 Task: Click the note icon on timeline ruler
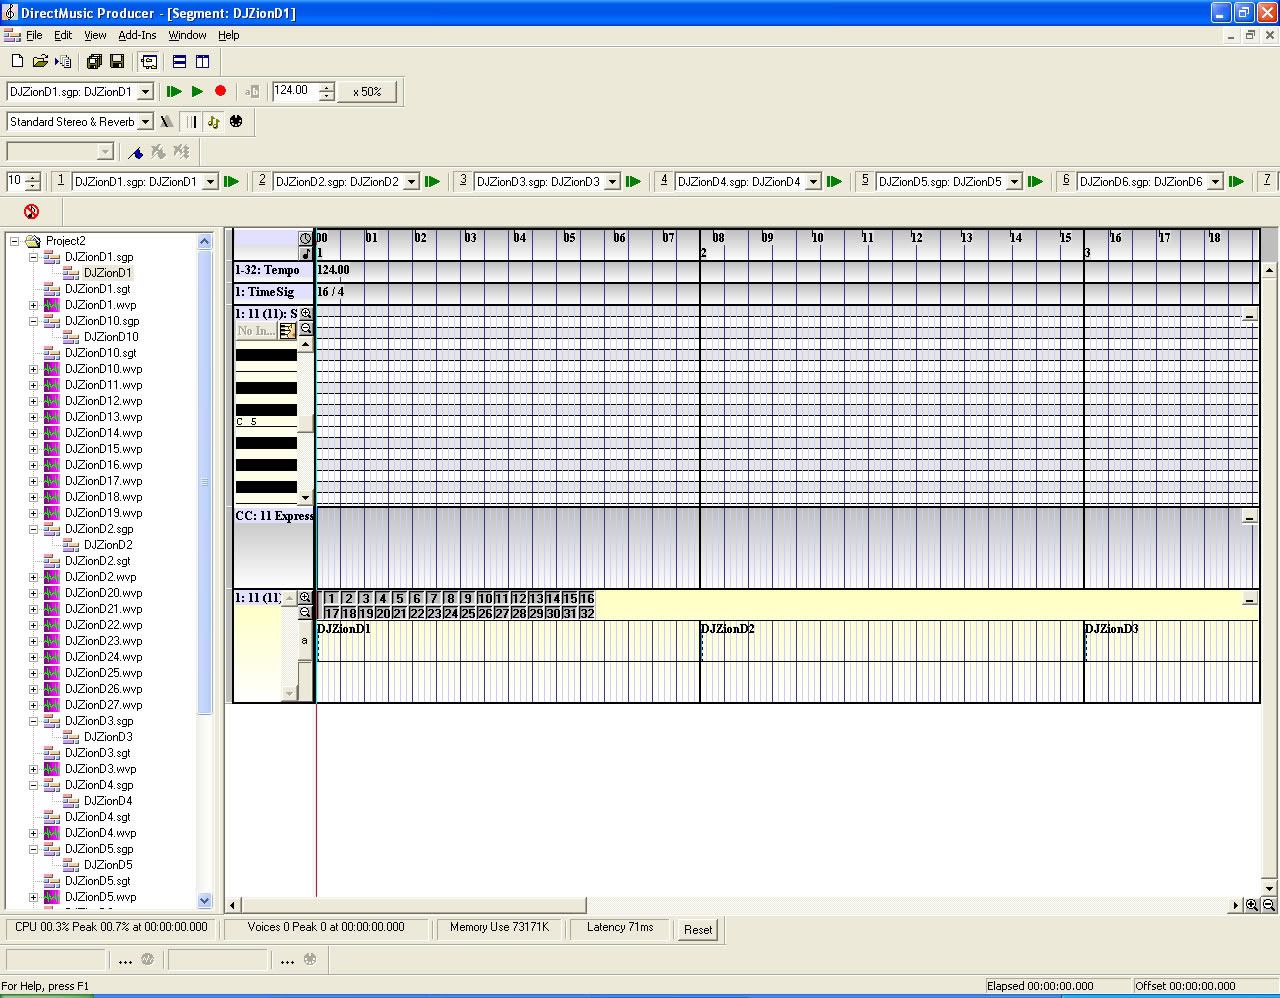tap(306, 253)
